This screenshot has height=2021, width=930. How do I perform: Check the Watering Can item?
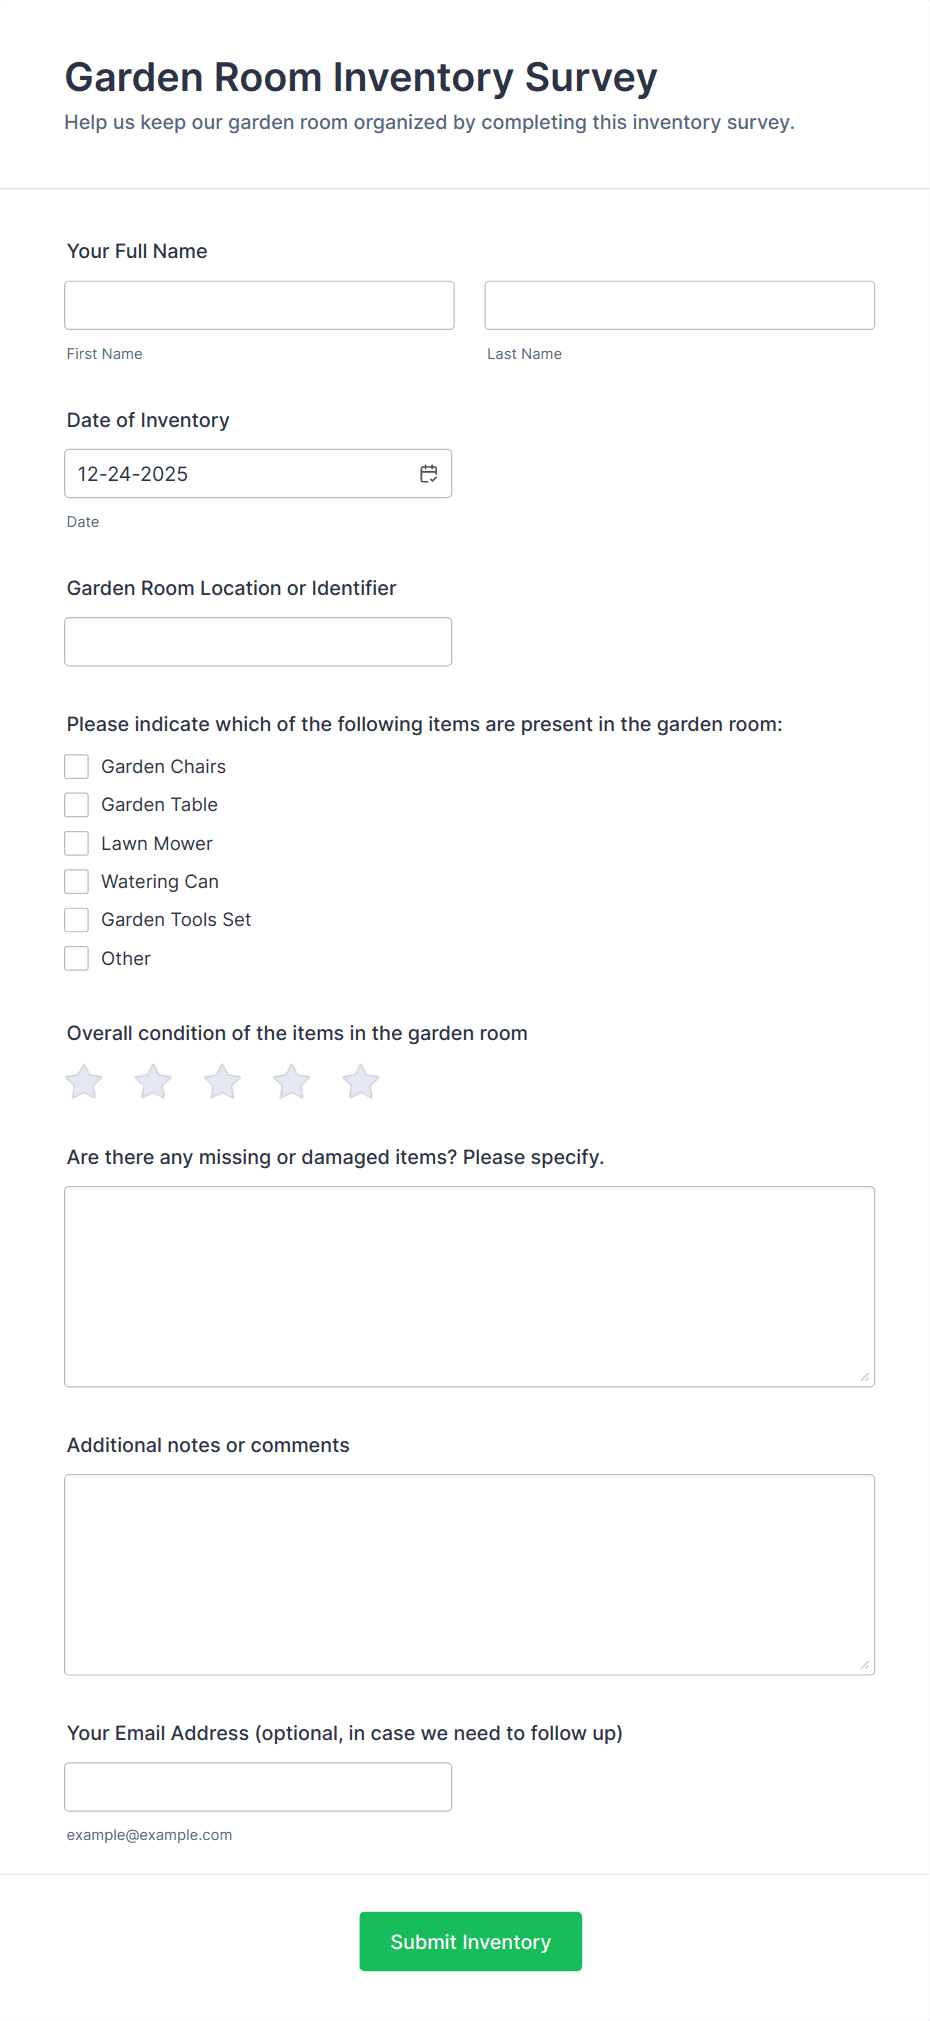(76, 881)
